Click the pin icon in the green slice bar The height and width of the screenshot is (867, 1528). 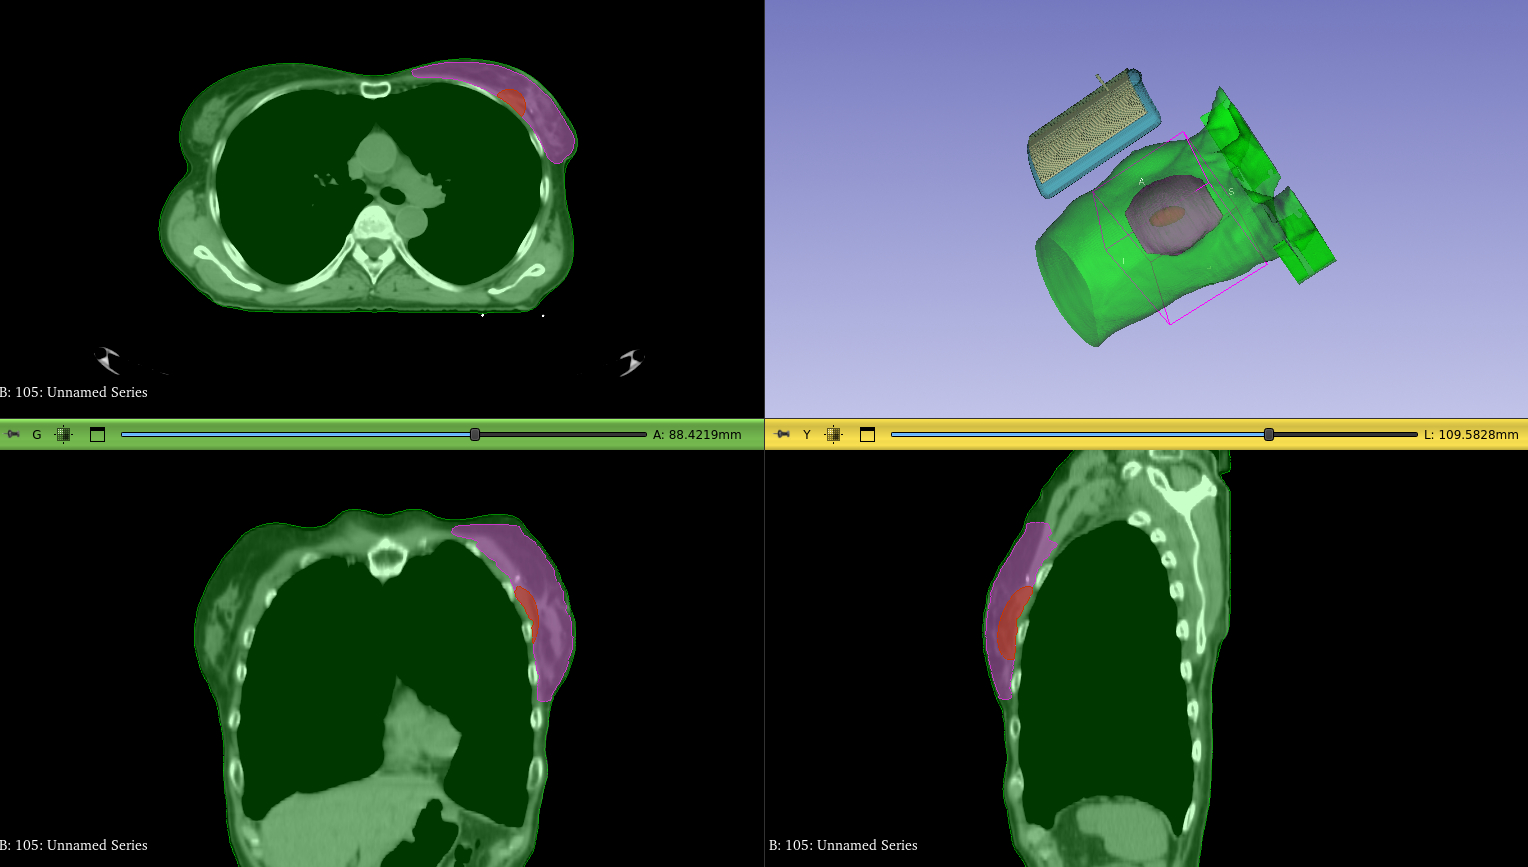13,435
